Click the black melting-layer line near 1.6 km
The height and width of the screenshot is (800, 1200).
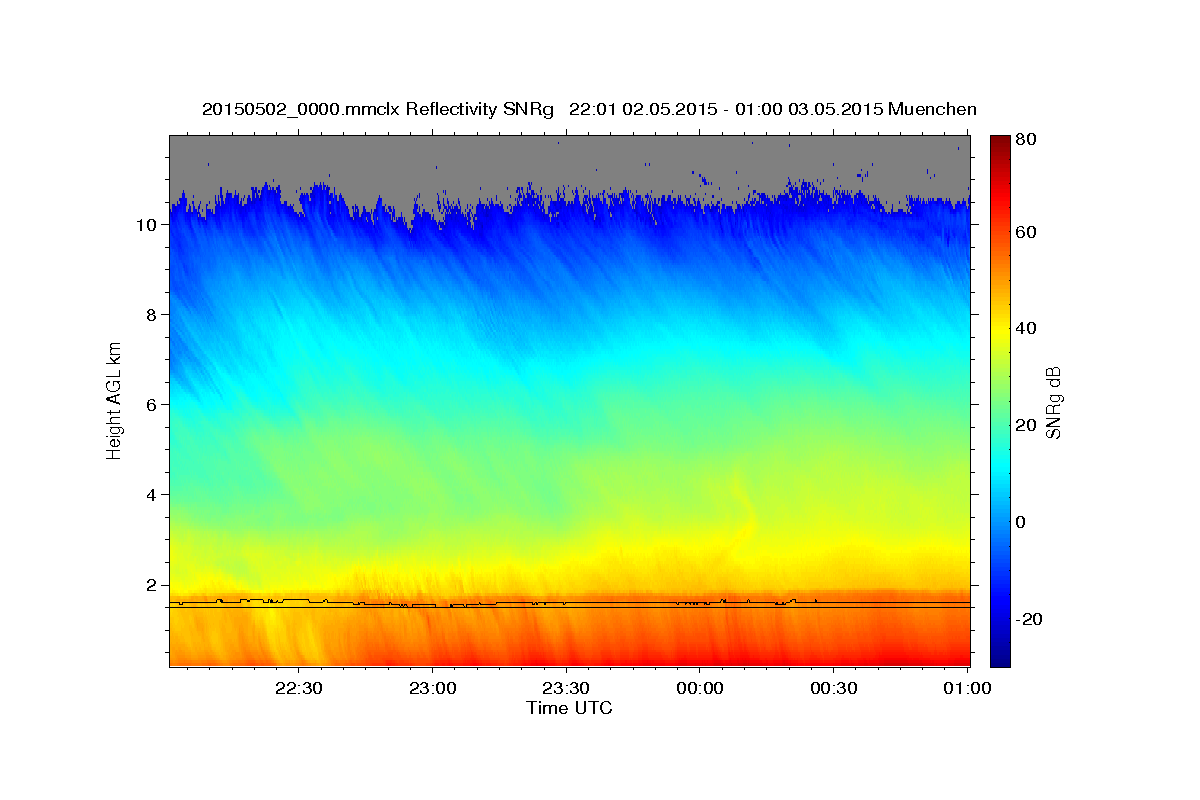570,604
